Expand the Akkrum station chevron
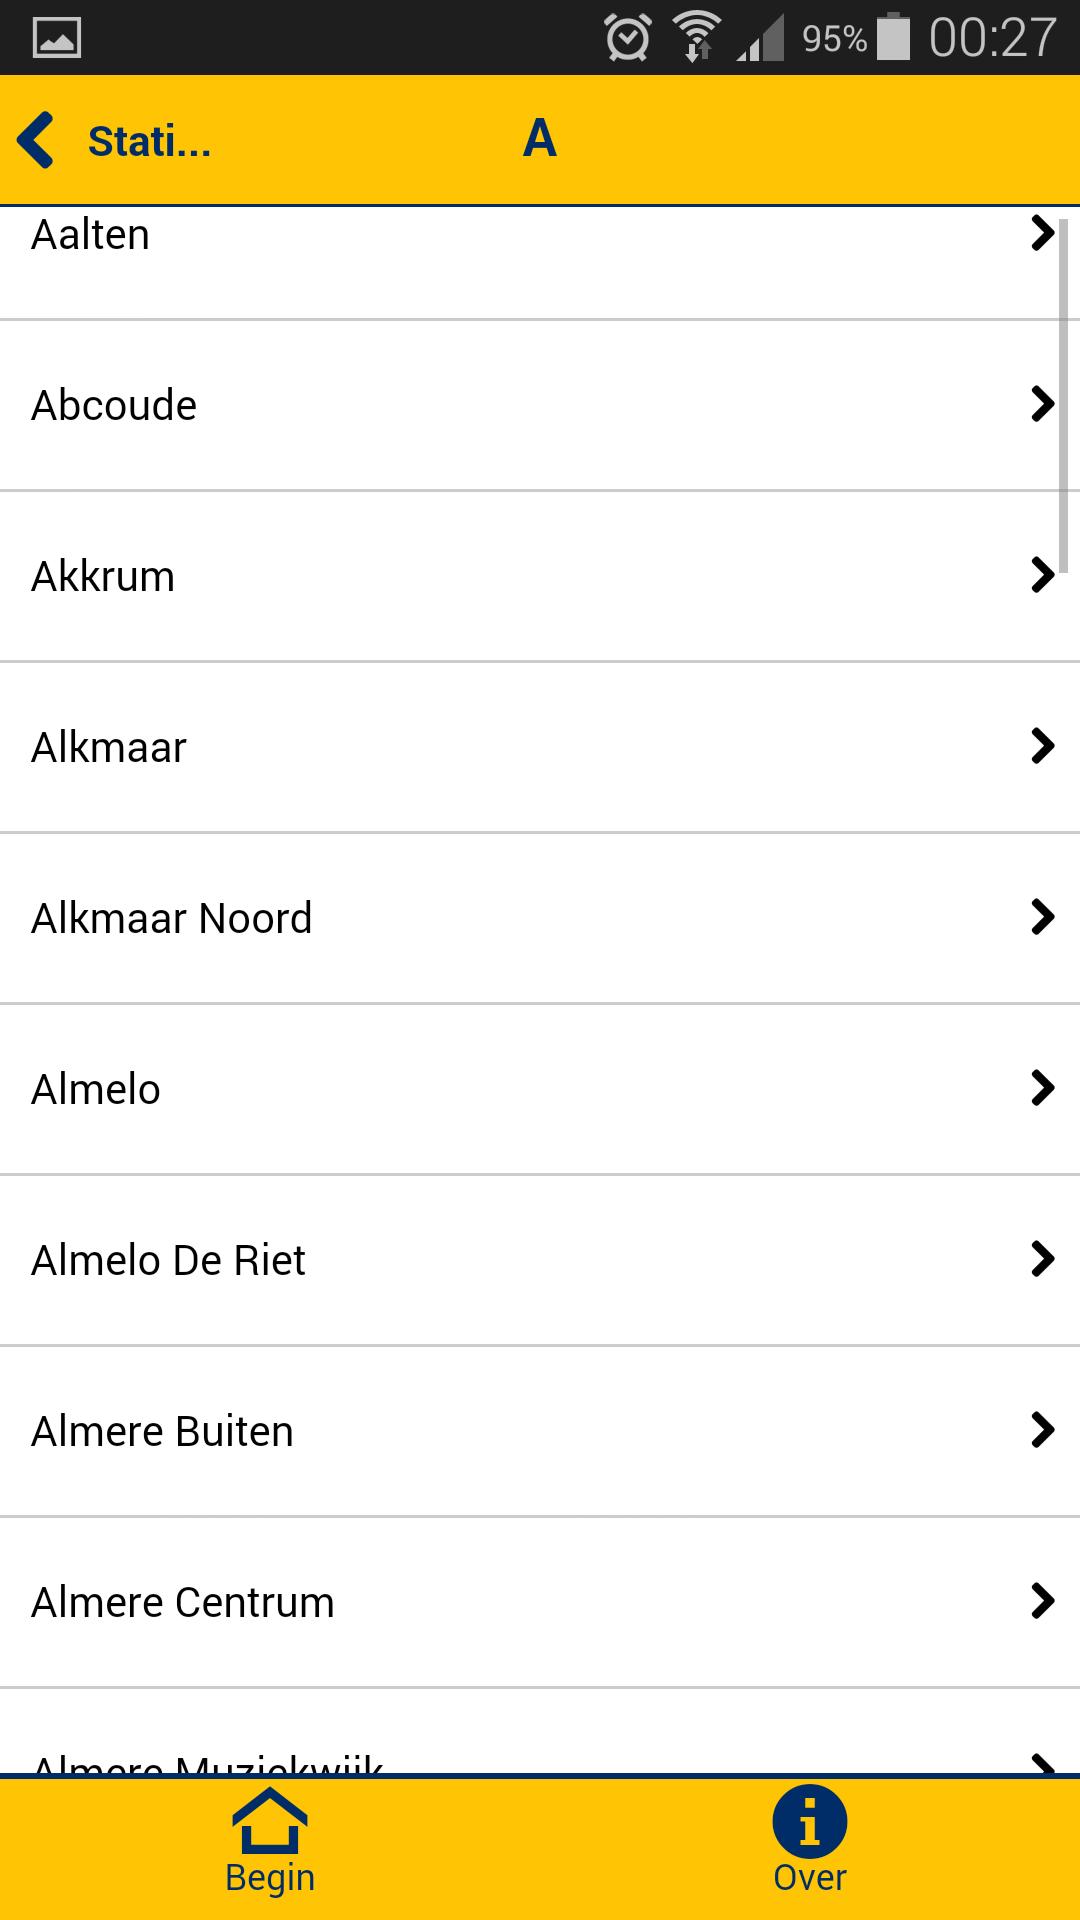The width and height of the screenshot is (1080, 1920). [1042, 575]
